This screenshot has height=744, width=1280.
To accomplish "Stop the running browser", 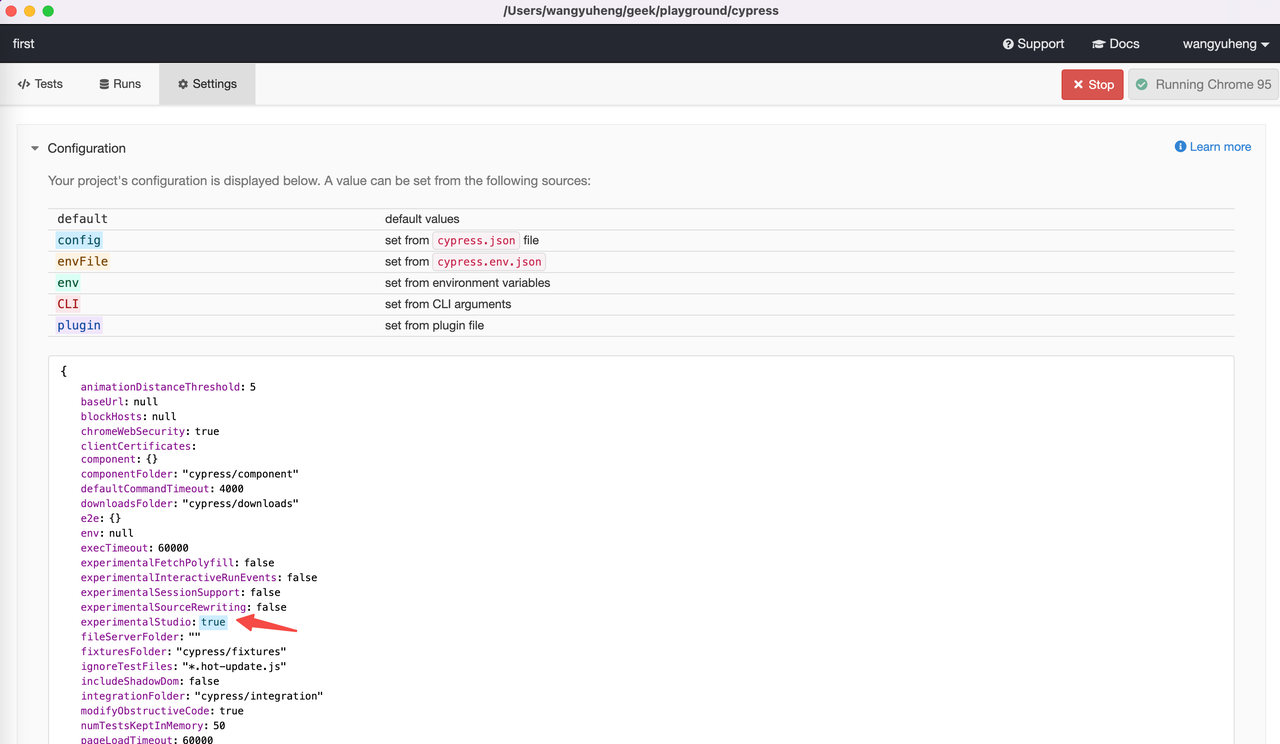I will (1093, 84).
